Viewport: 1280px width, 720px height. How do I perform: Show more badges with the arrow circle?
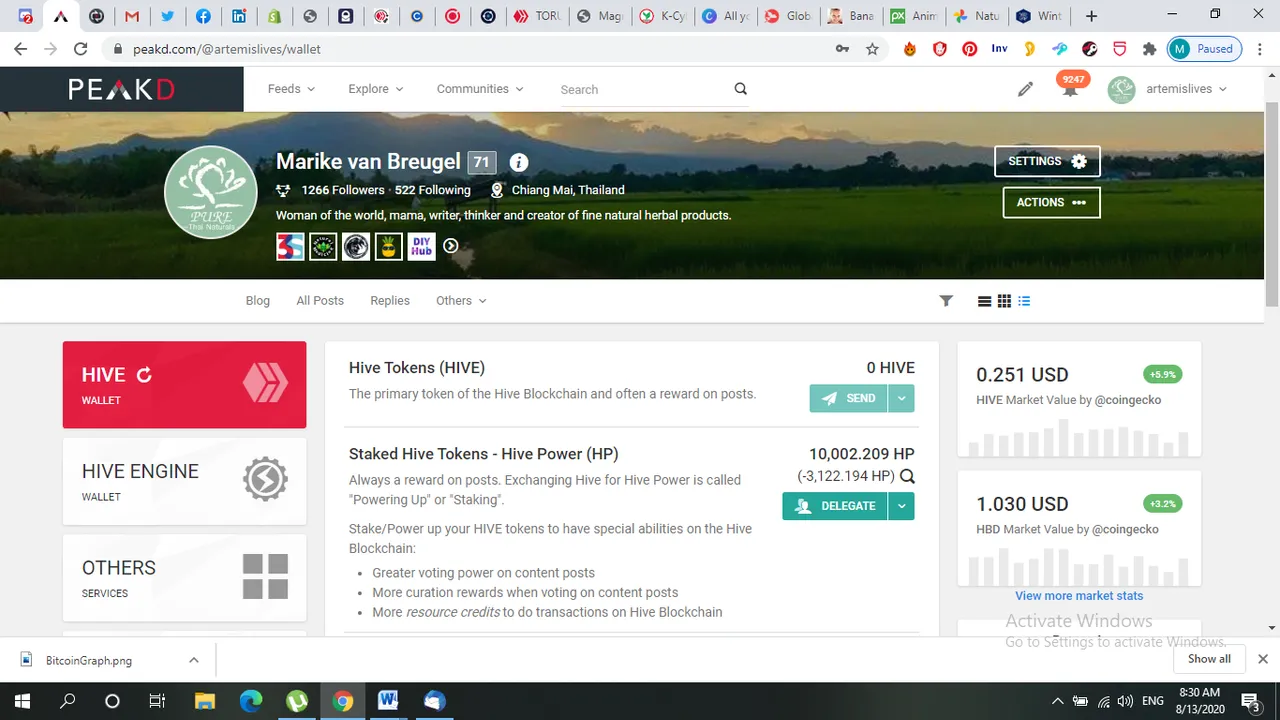pos(451,246)
